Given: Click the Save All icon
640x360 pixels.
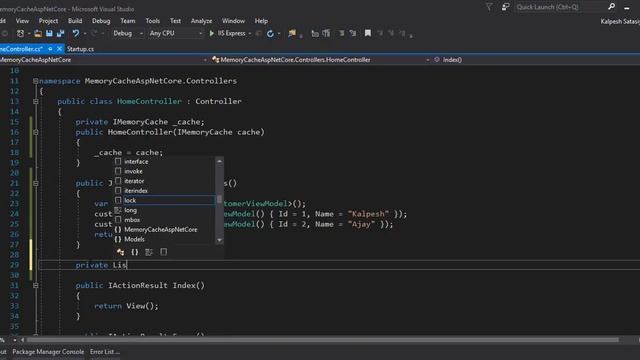Looking at the screenshot, I should click(x=60, y=33).
